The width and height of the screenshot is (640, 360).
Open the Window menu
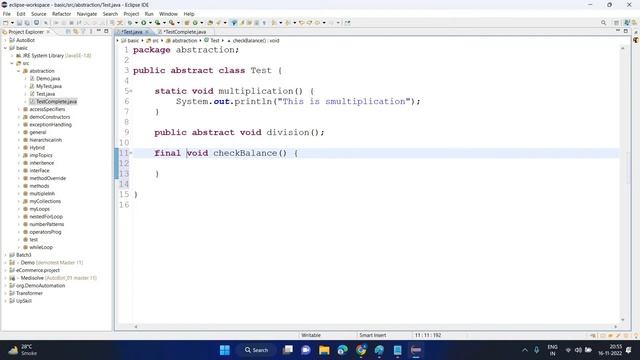point(168,14)
